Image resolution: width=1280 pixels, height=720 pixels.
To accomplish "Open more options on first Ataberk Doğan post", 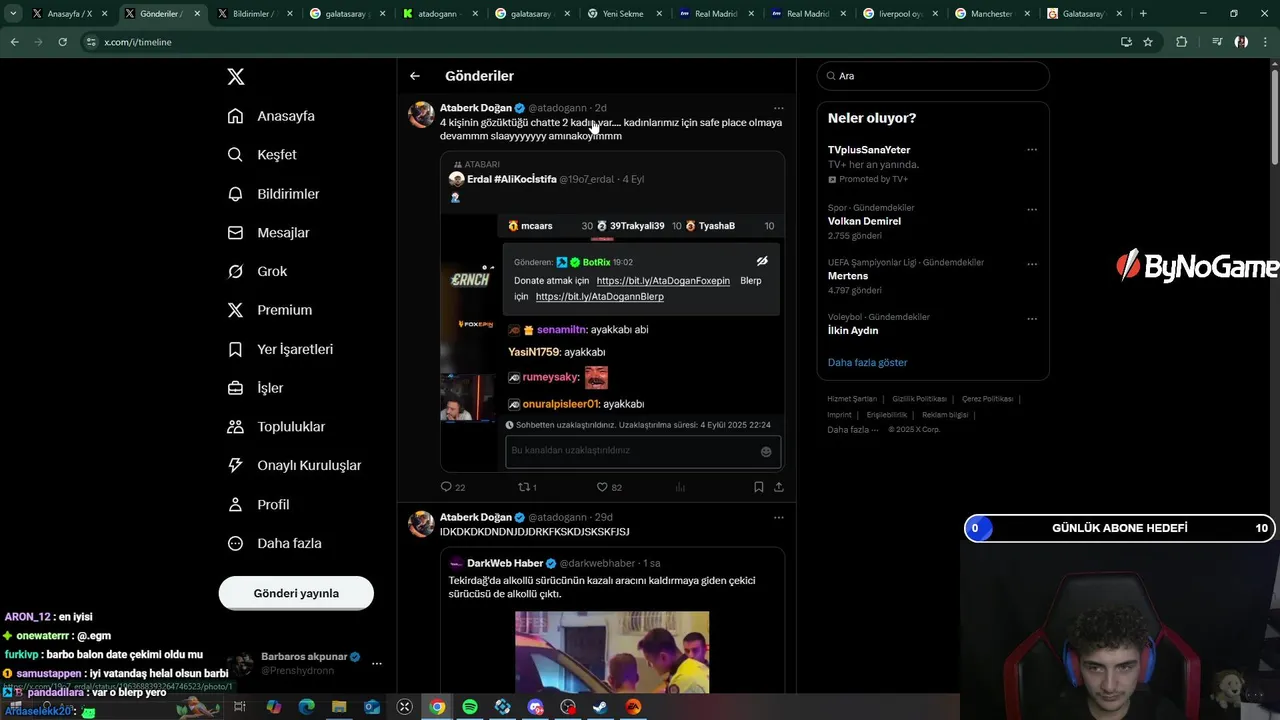I will coord(779,108).
